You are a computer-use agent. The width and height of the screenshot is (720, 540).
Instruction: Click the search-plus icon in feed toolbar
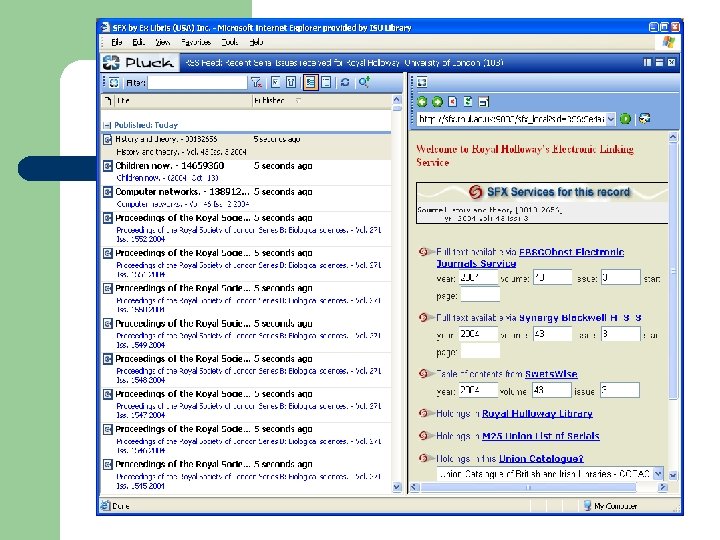point(364,83)
